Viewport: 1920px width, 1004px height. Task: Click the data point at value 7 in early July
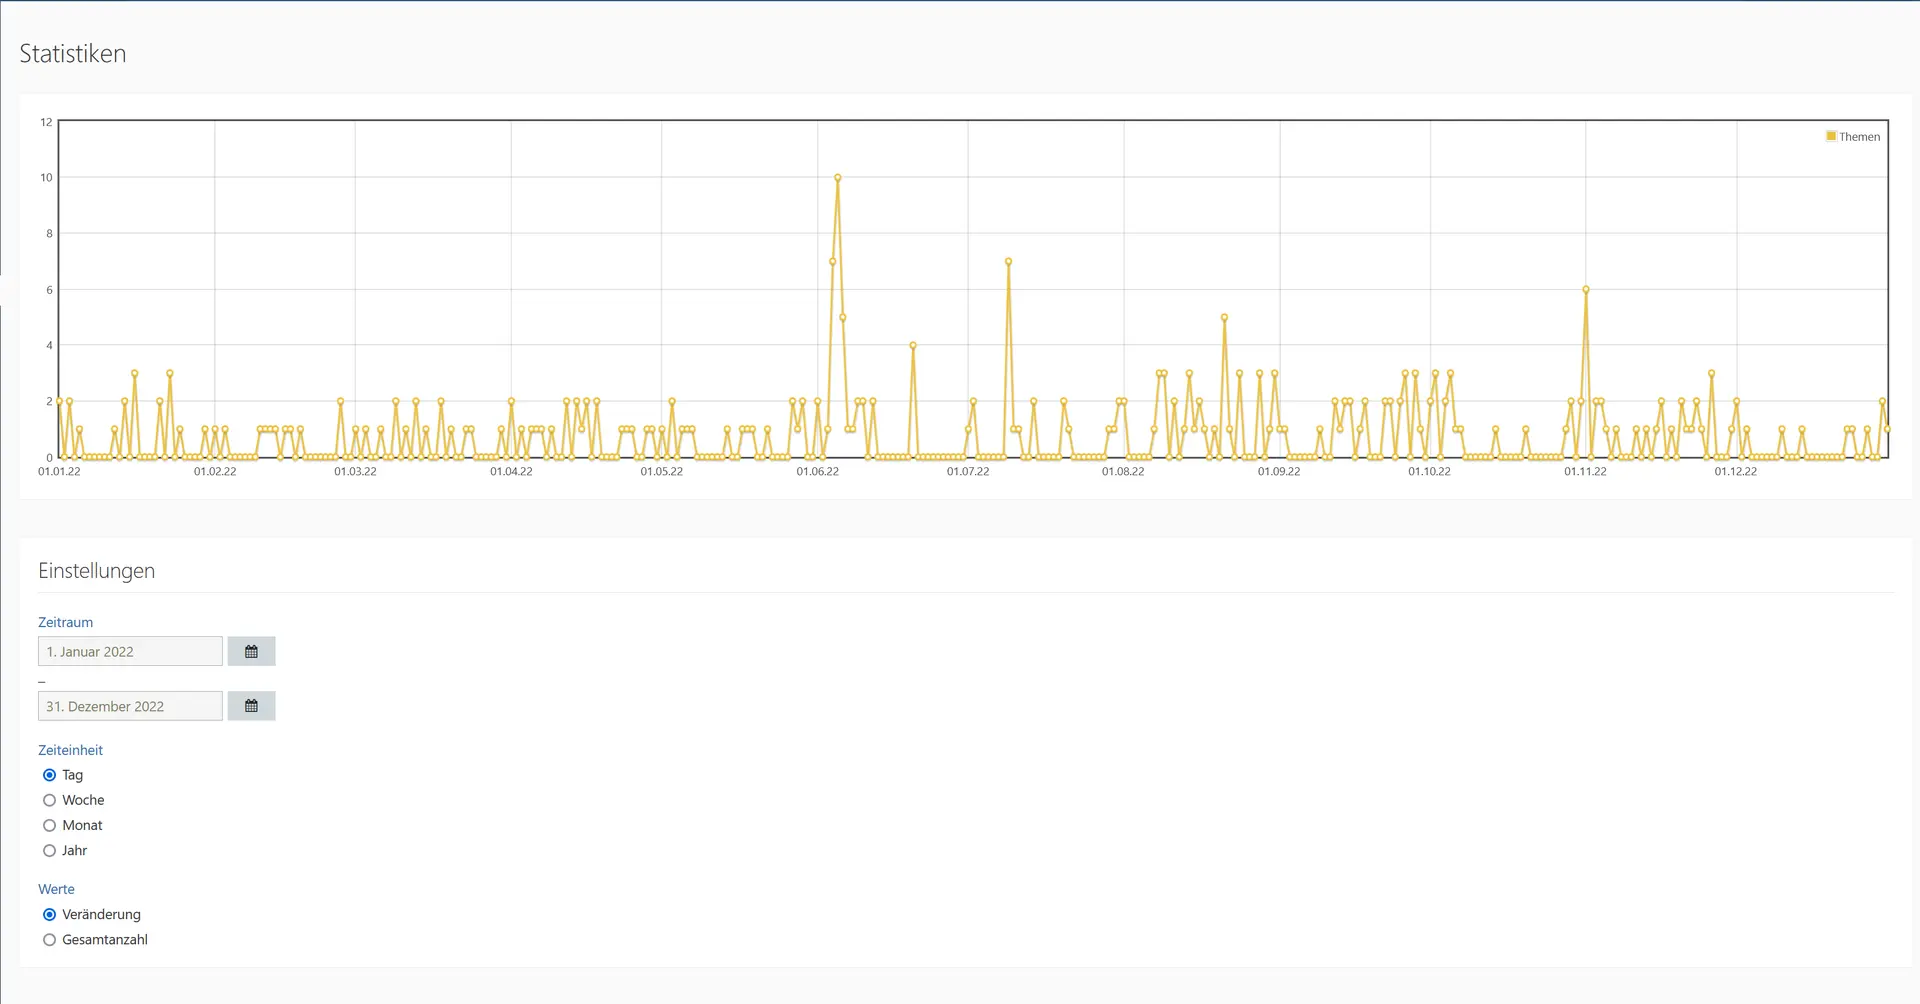[1008, 262]
